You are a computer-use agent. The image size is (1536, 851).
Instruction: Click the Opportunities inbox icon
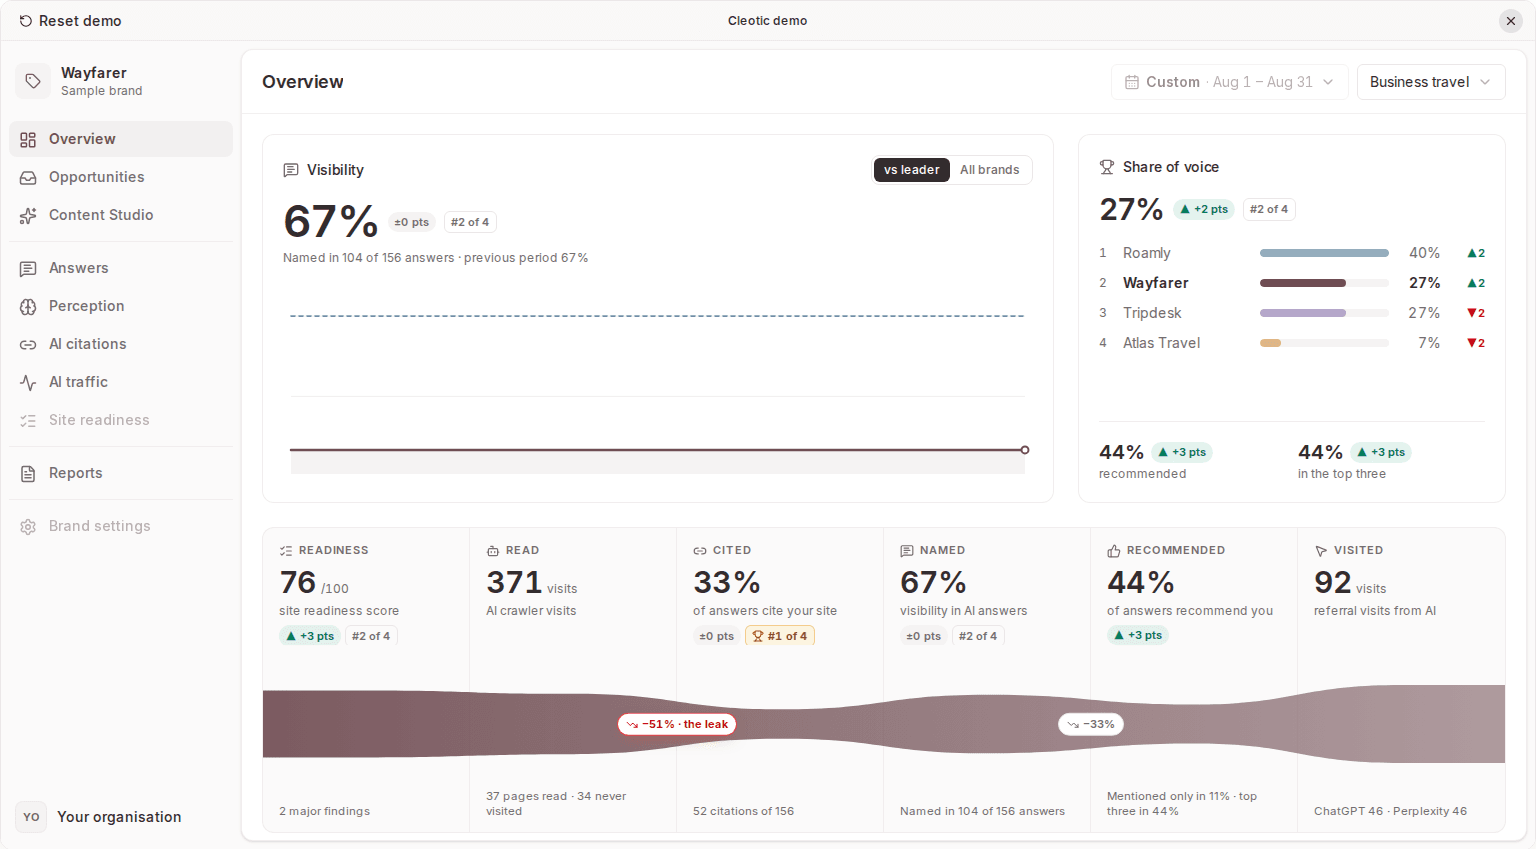[x=28, y=178]
